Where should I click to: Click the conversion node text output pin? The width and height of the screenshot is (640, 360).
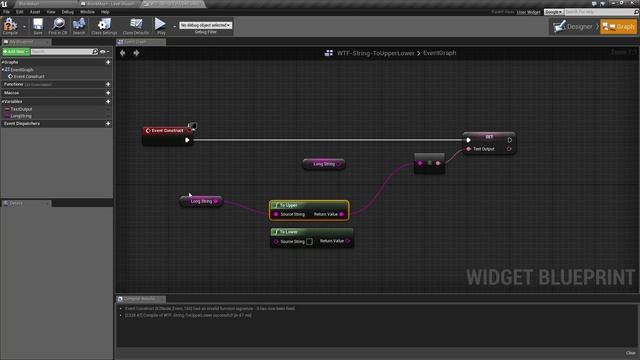438,163
